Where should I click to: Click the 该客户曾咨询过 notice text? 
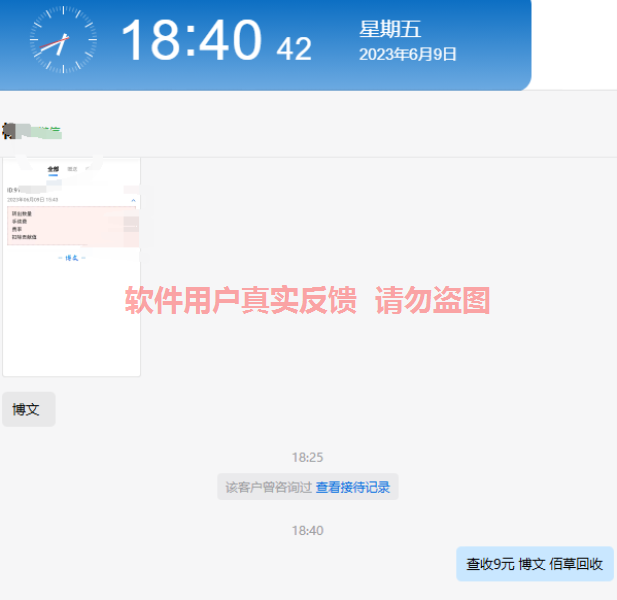(x=268, y=487)
